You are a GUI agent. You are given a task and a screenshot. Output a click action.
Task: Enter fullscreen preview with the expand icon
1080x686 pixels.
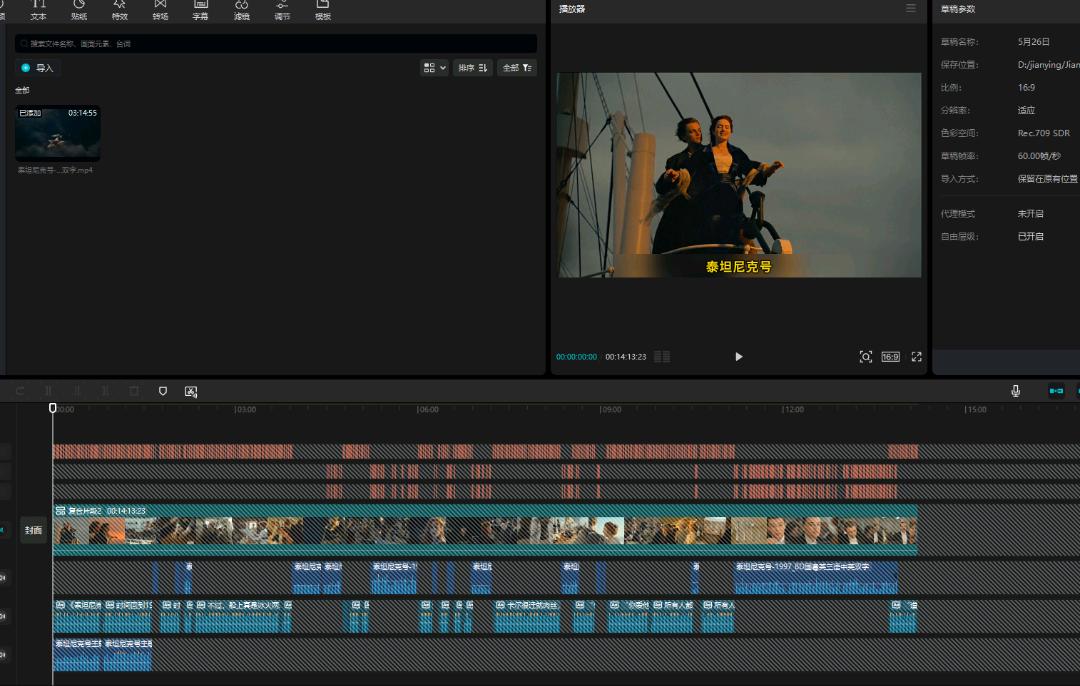click(x=917, y=357)
